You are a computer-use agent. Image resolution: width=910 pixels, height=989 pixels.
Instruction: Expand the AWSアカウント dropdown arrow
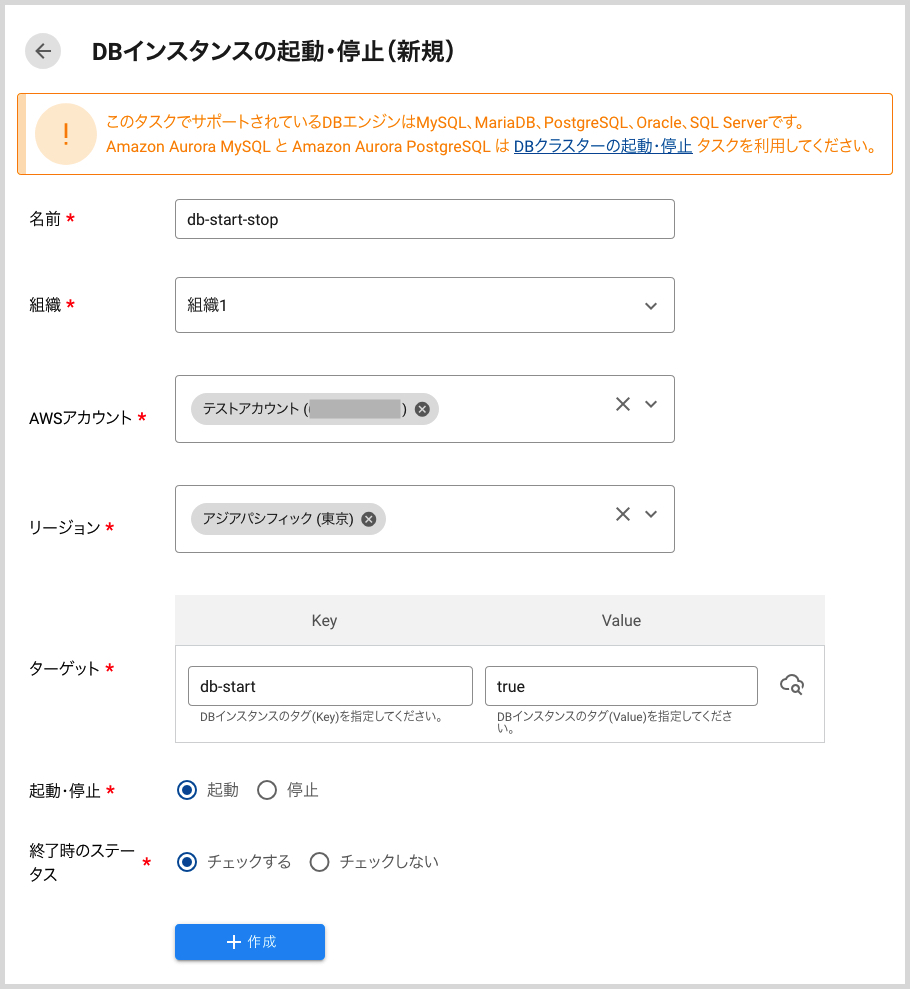pyautogui.click(x=651, y=404)
